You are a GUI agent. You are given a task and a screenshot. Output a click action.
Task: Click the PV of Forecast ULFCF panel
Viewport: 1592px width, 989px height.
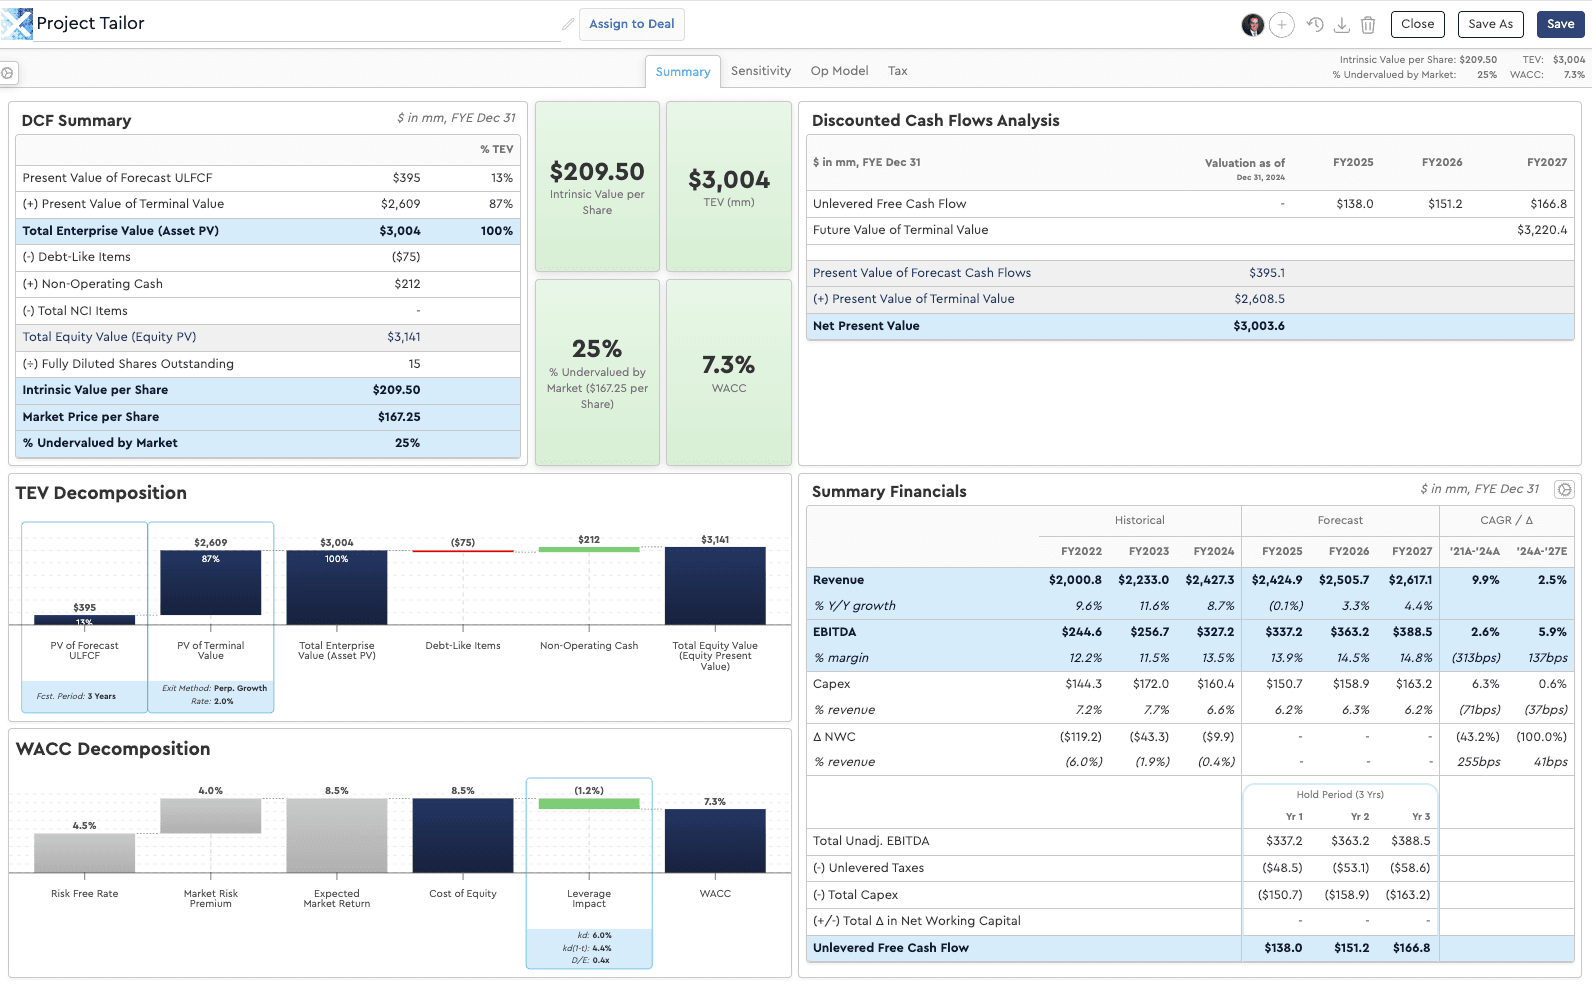[84, 616]
